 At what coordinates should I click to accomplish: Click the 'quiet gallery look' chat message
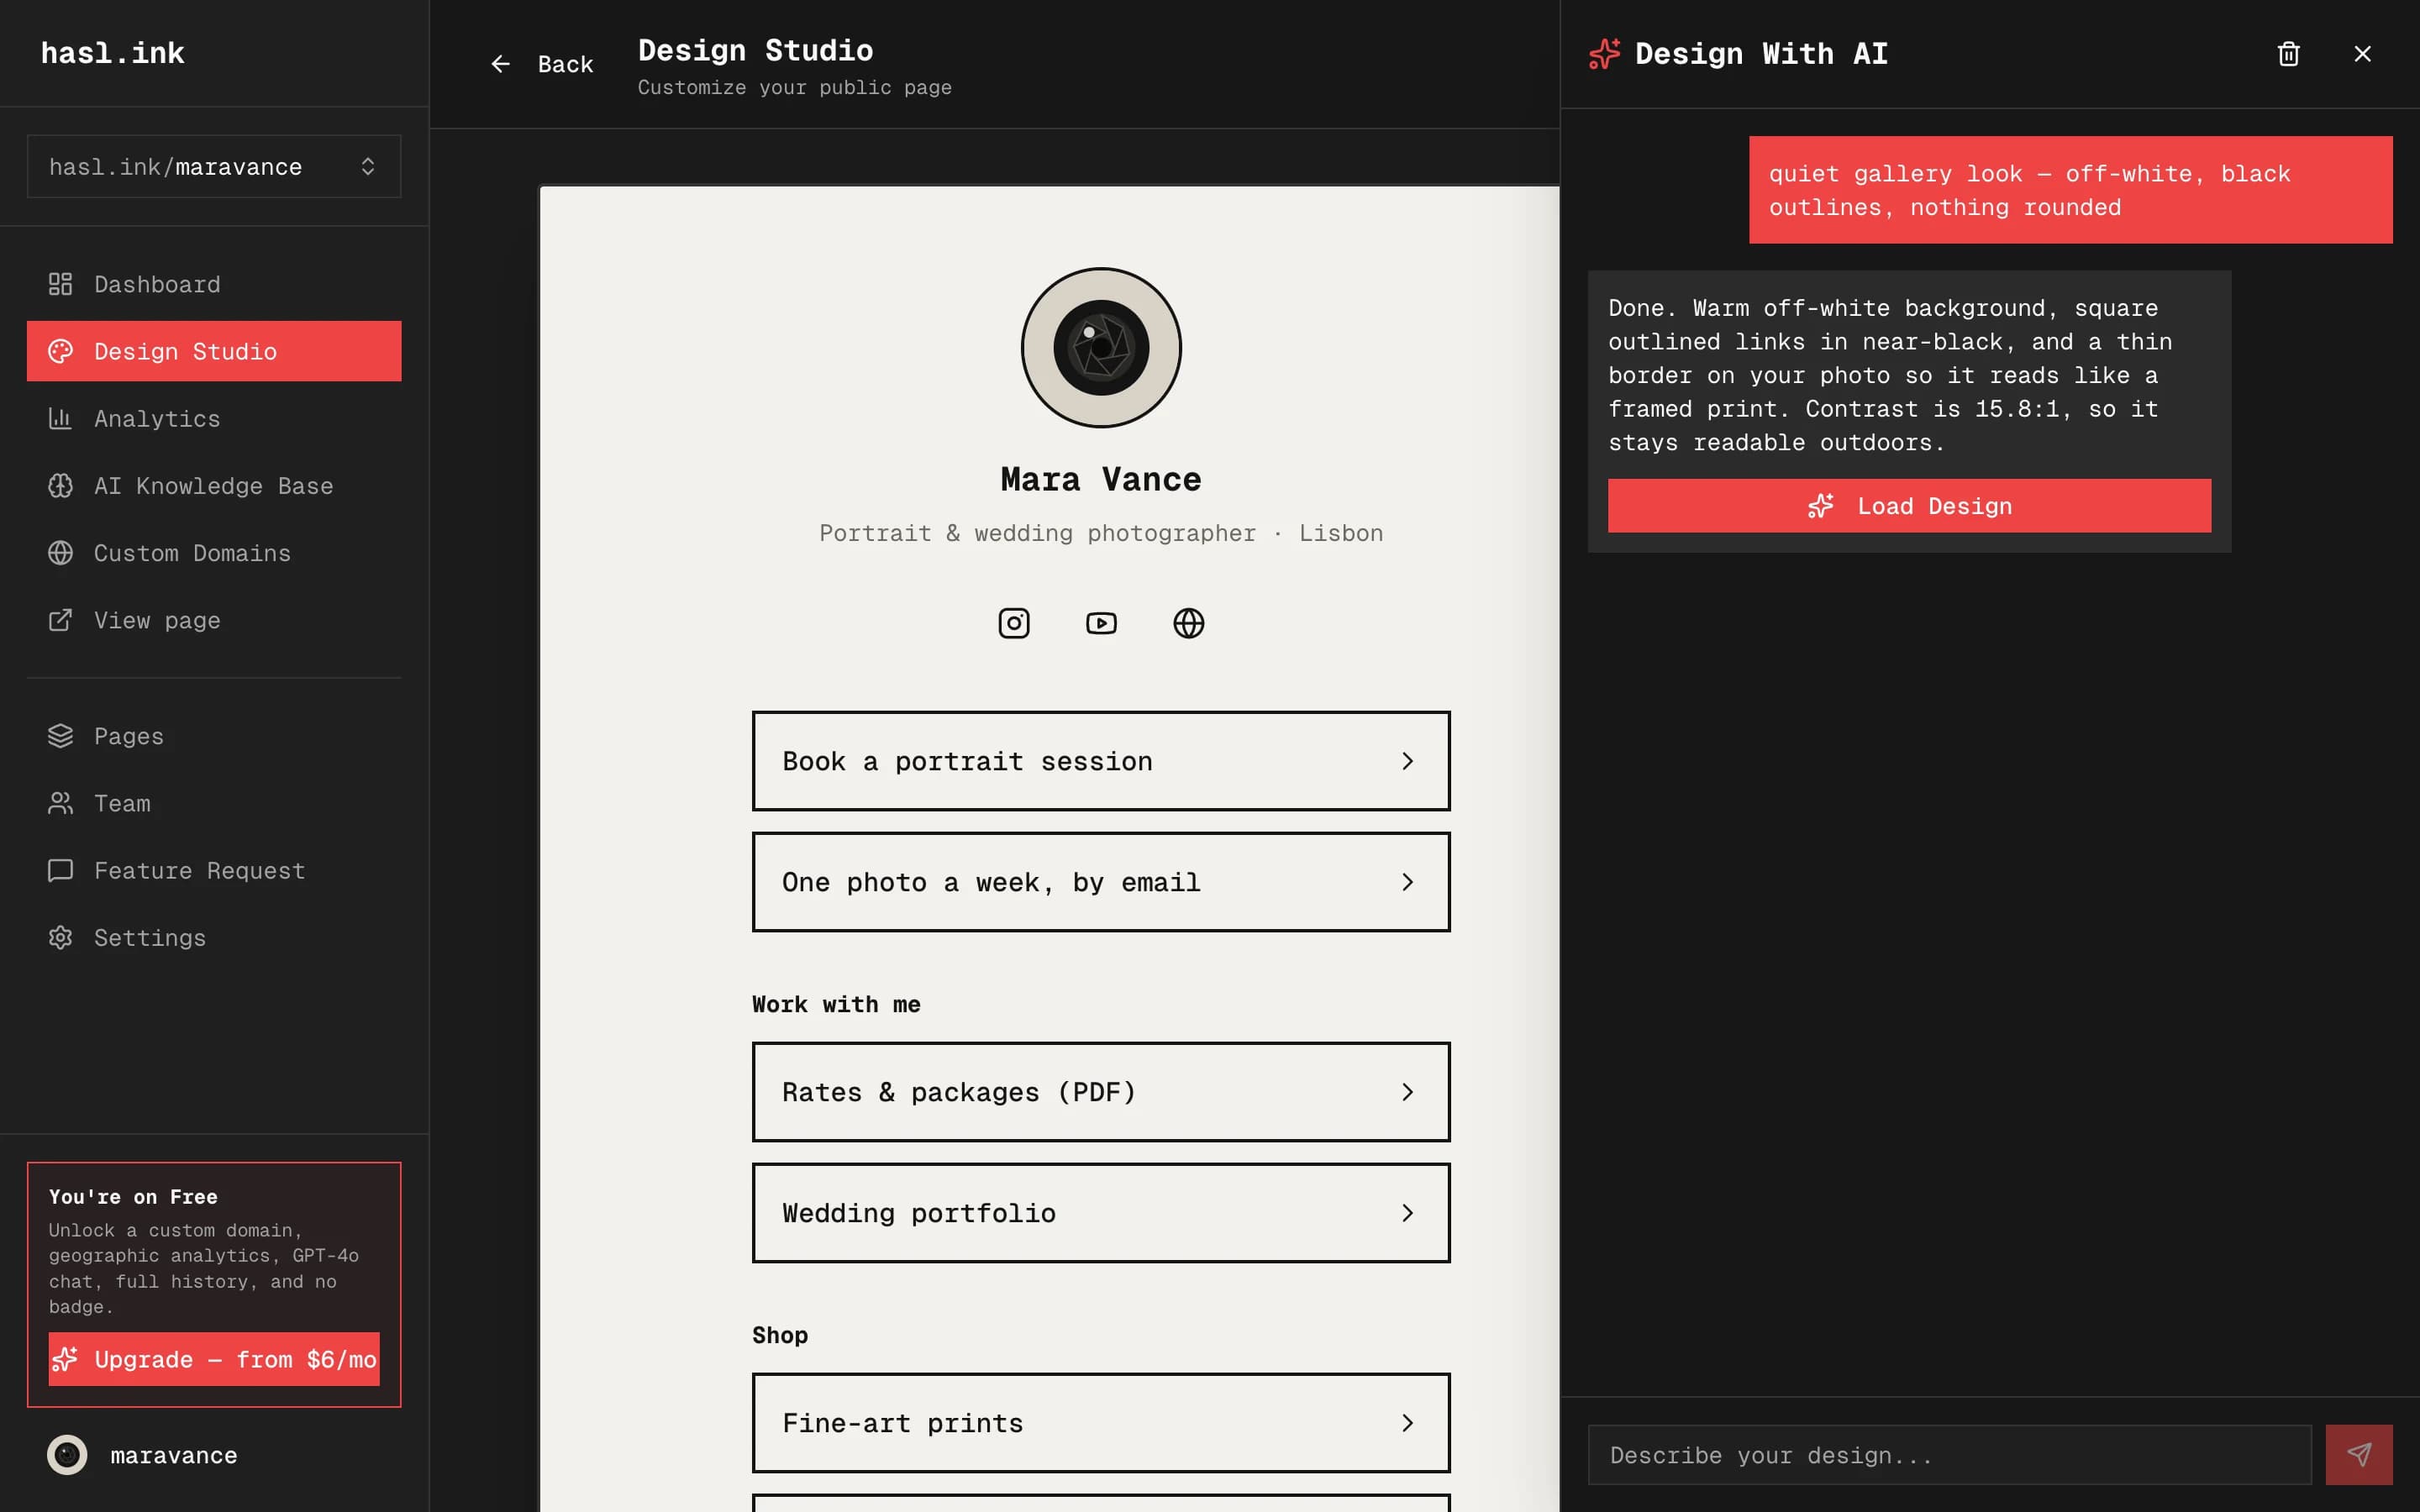[x=2070, y=190]
